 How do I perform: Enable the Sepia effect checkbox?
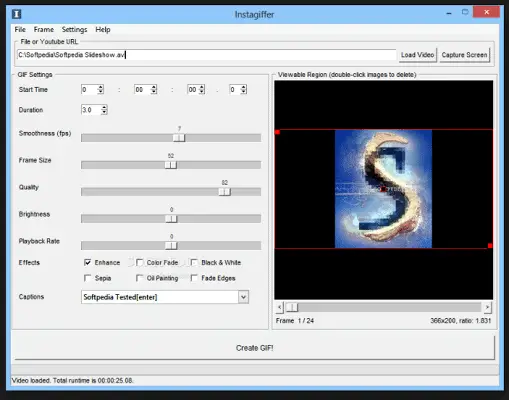click(x=88, y=278)
